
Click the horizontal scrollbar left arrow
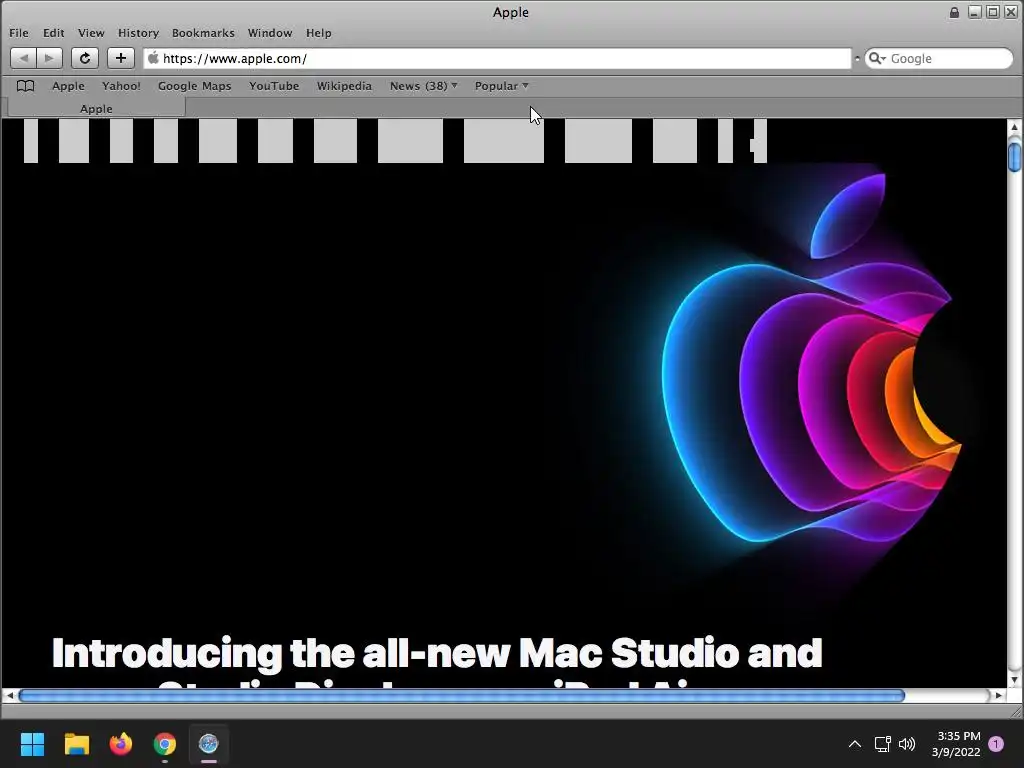(x=10, y=696)
